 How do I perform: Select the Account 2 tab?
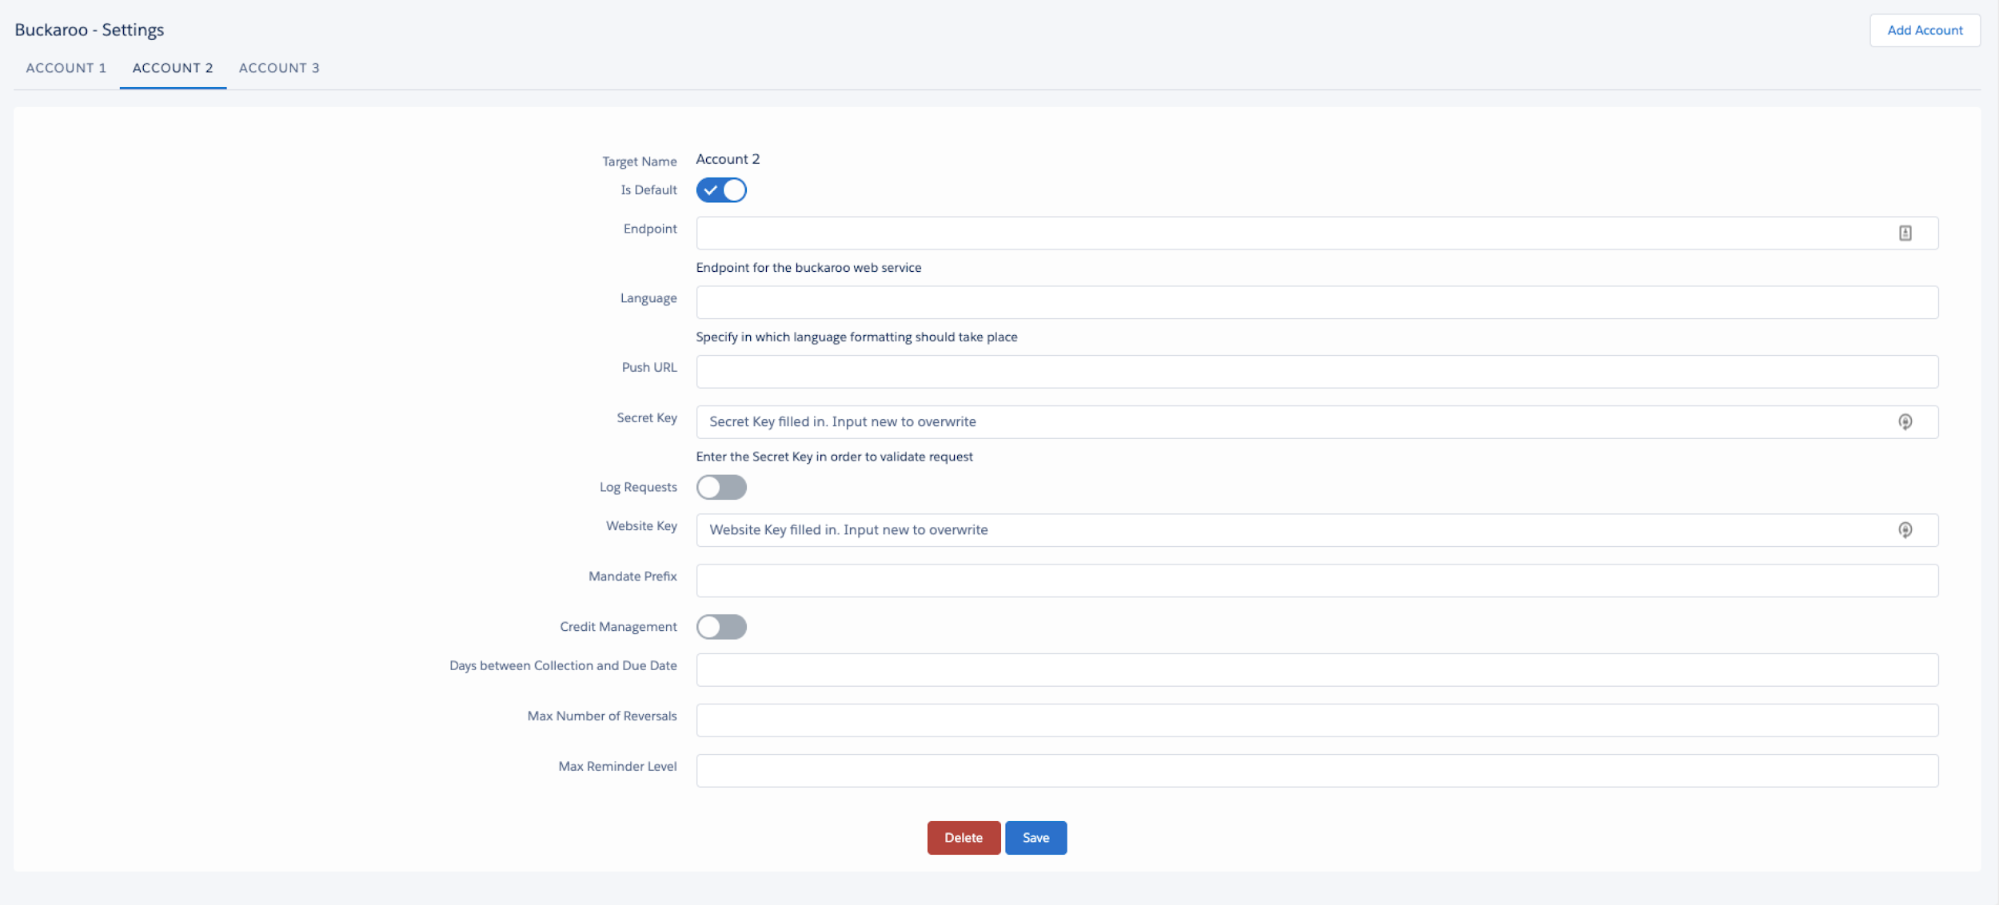[x=173, y=68]
